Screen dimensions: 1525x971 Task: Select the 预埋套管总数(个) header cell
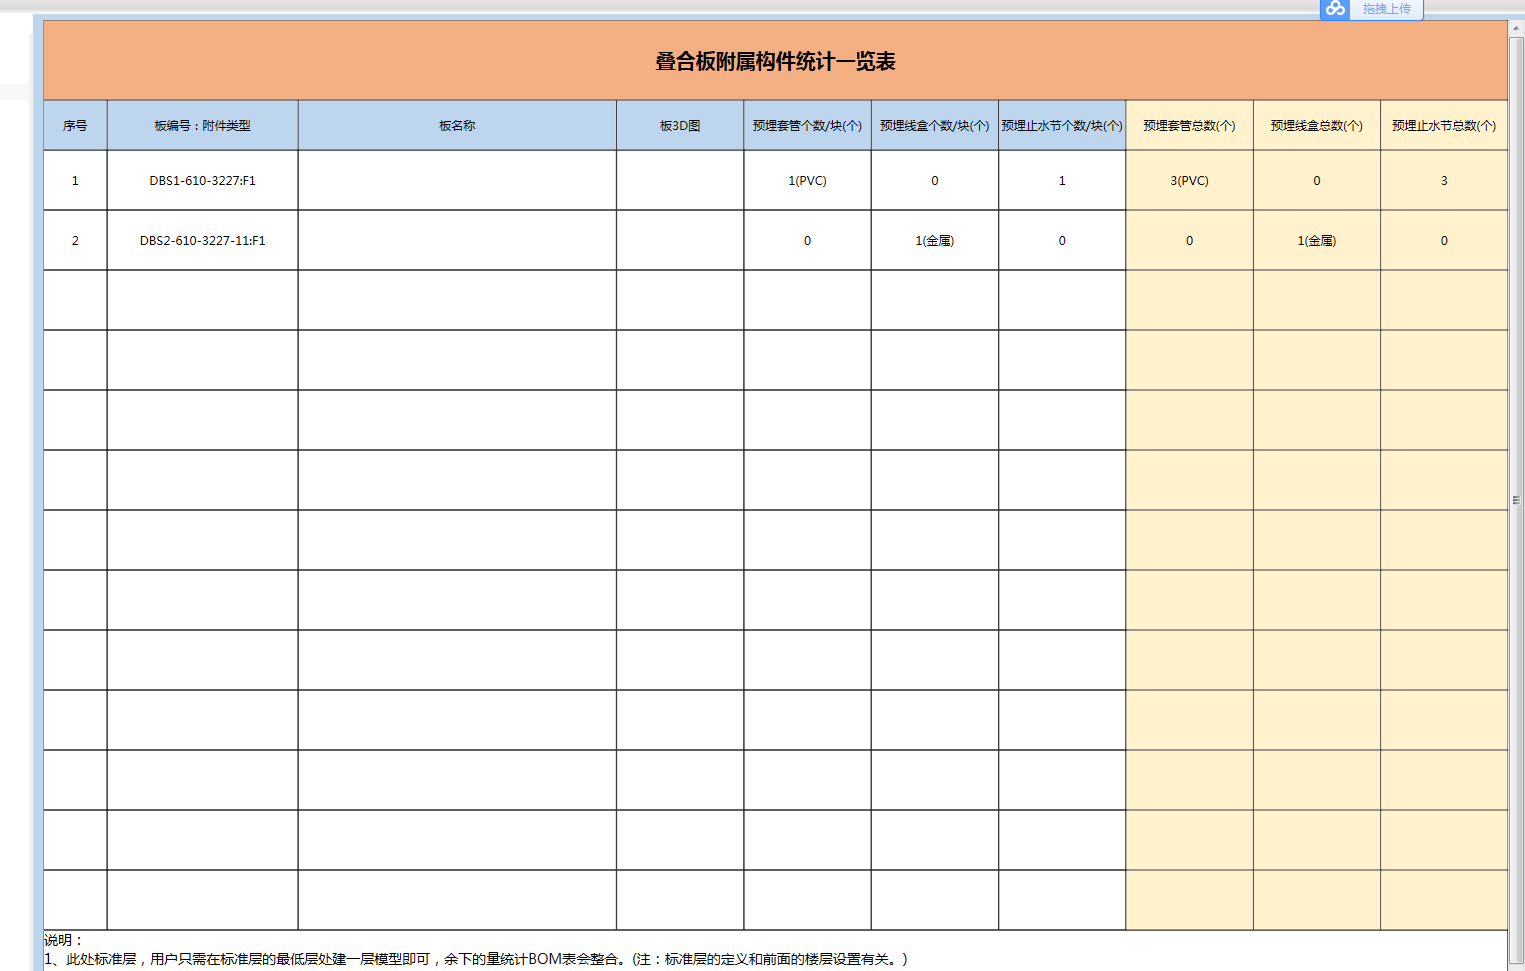[1189, 125]
